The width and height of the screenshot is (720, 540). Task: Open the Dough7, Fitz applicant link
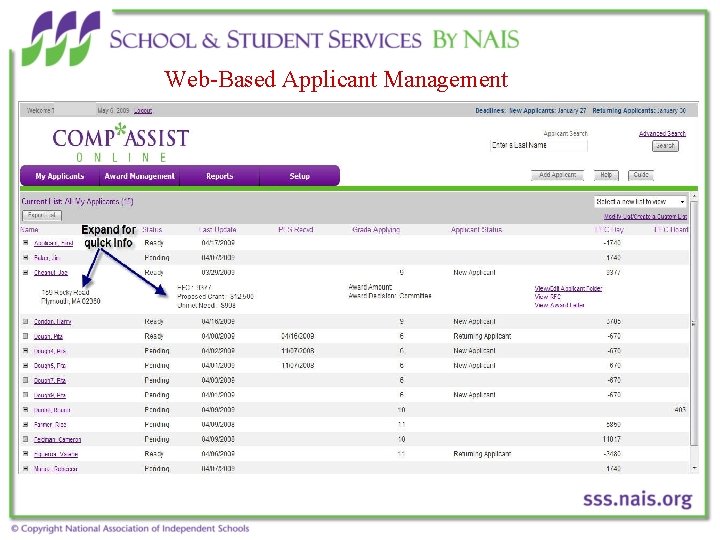50,381
